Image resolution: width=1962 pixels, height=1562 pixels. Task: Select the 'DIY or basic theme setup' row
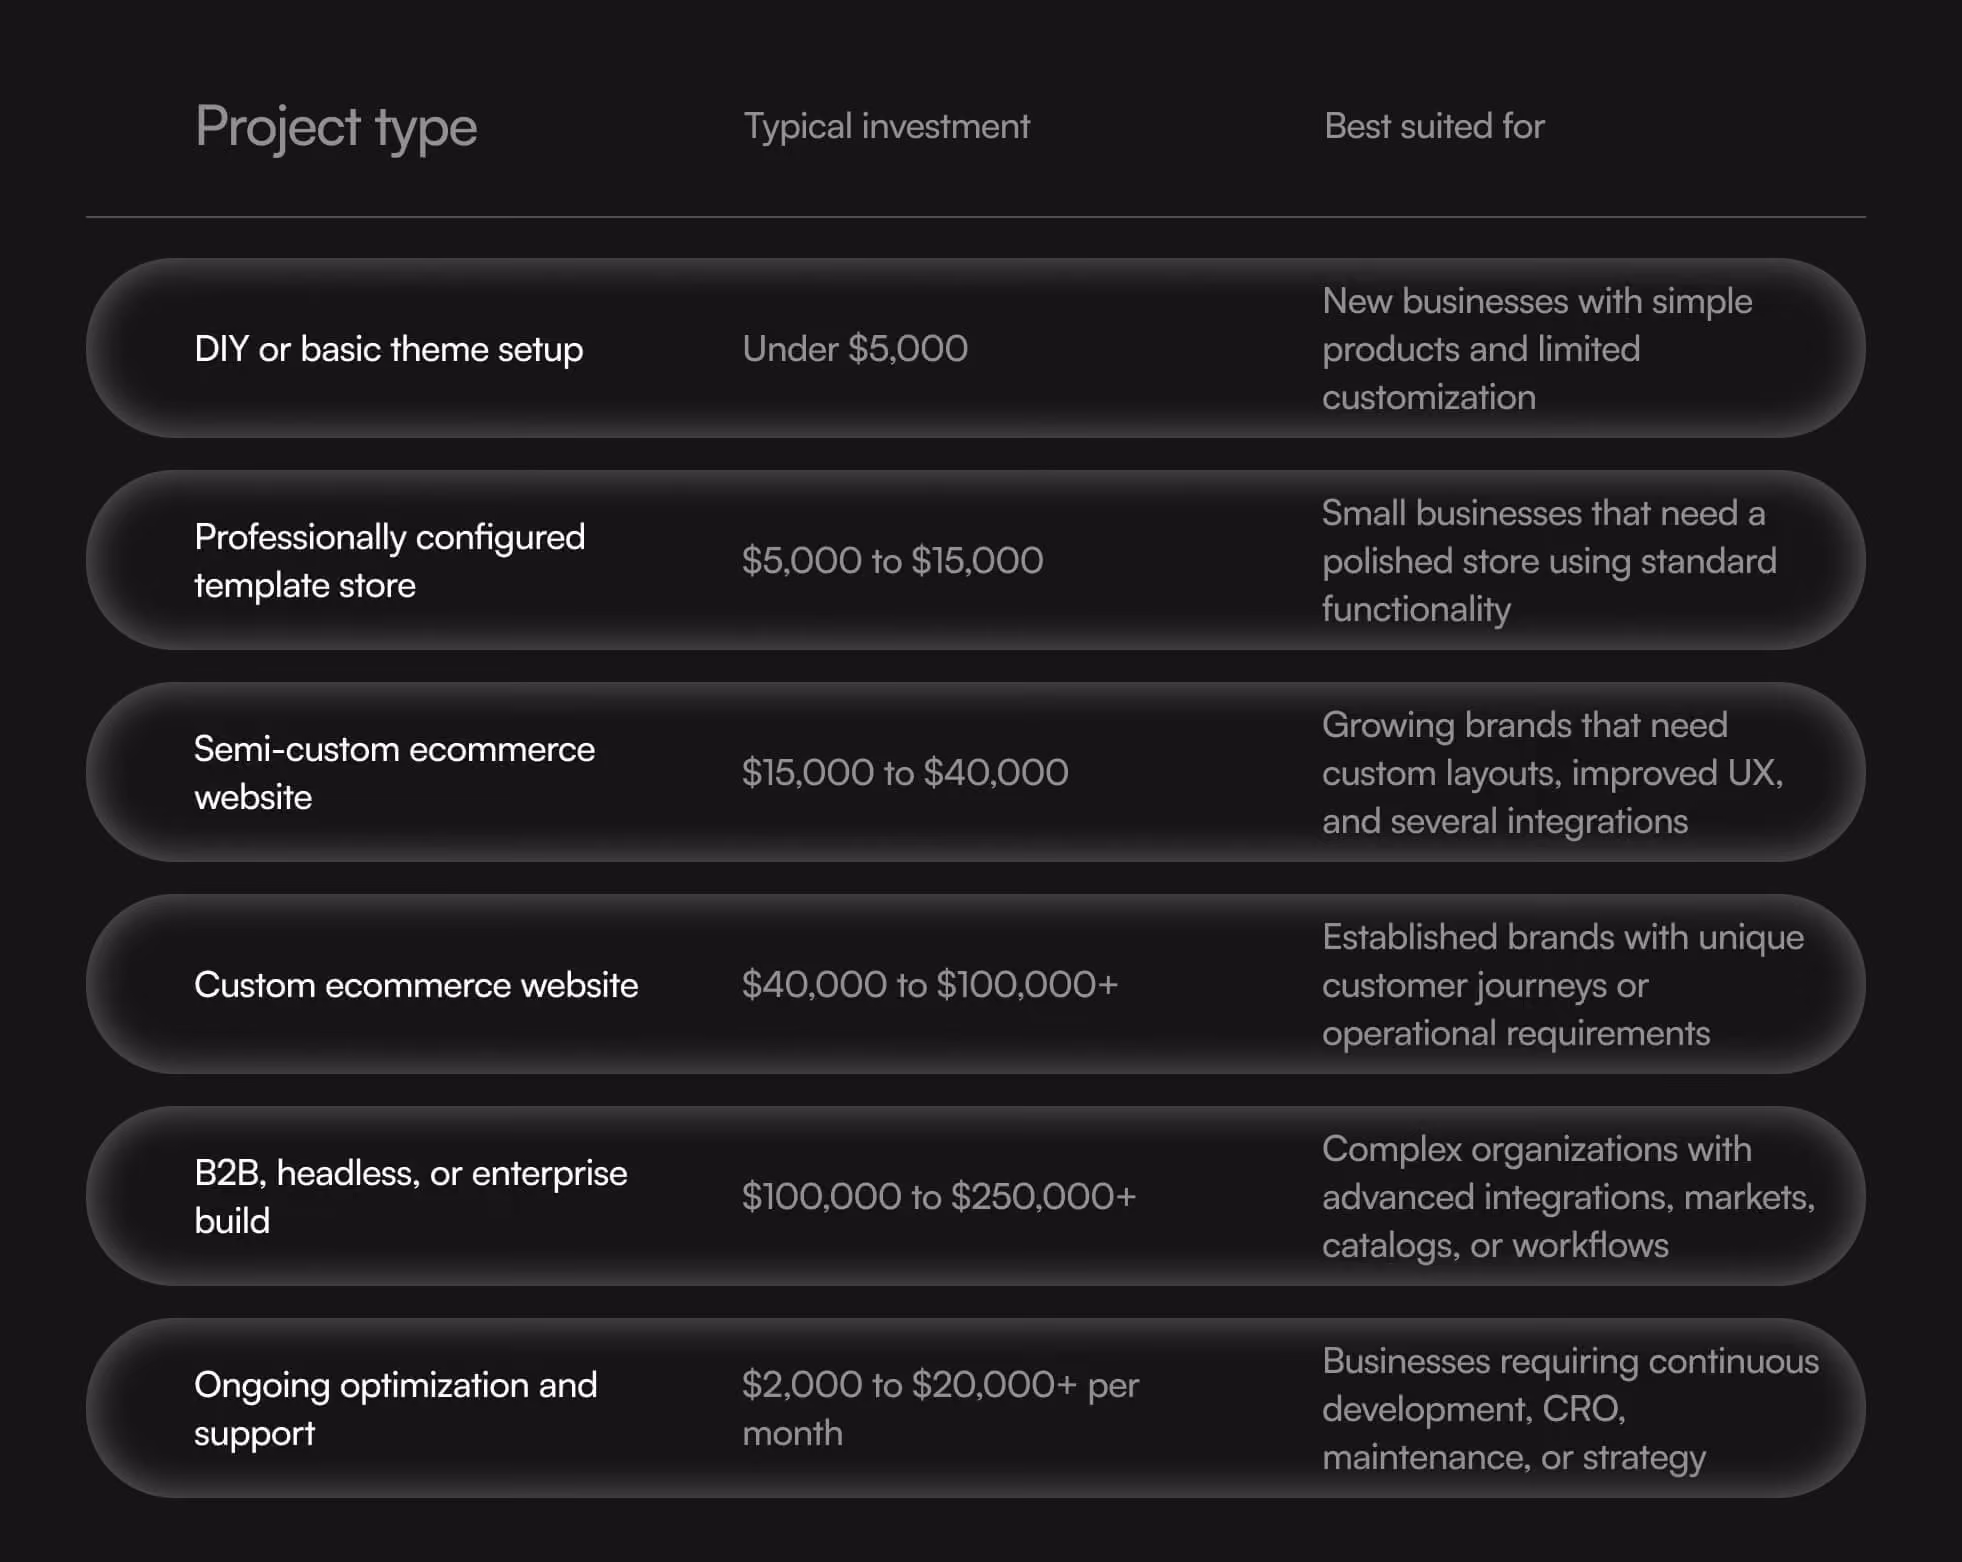pos(975,348)
